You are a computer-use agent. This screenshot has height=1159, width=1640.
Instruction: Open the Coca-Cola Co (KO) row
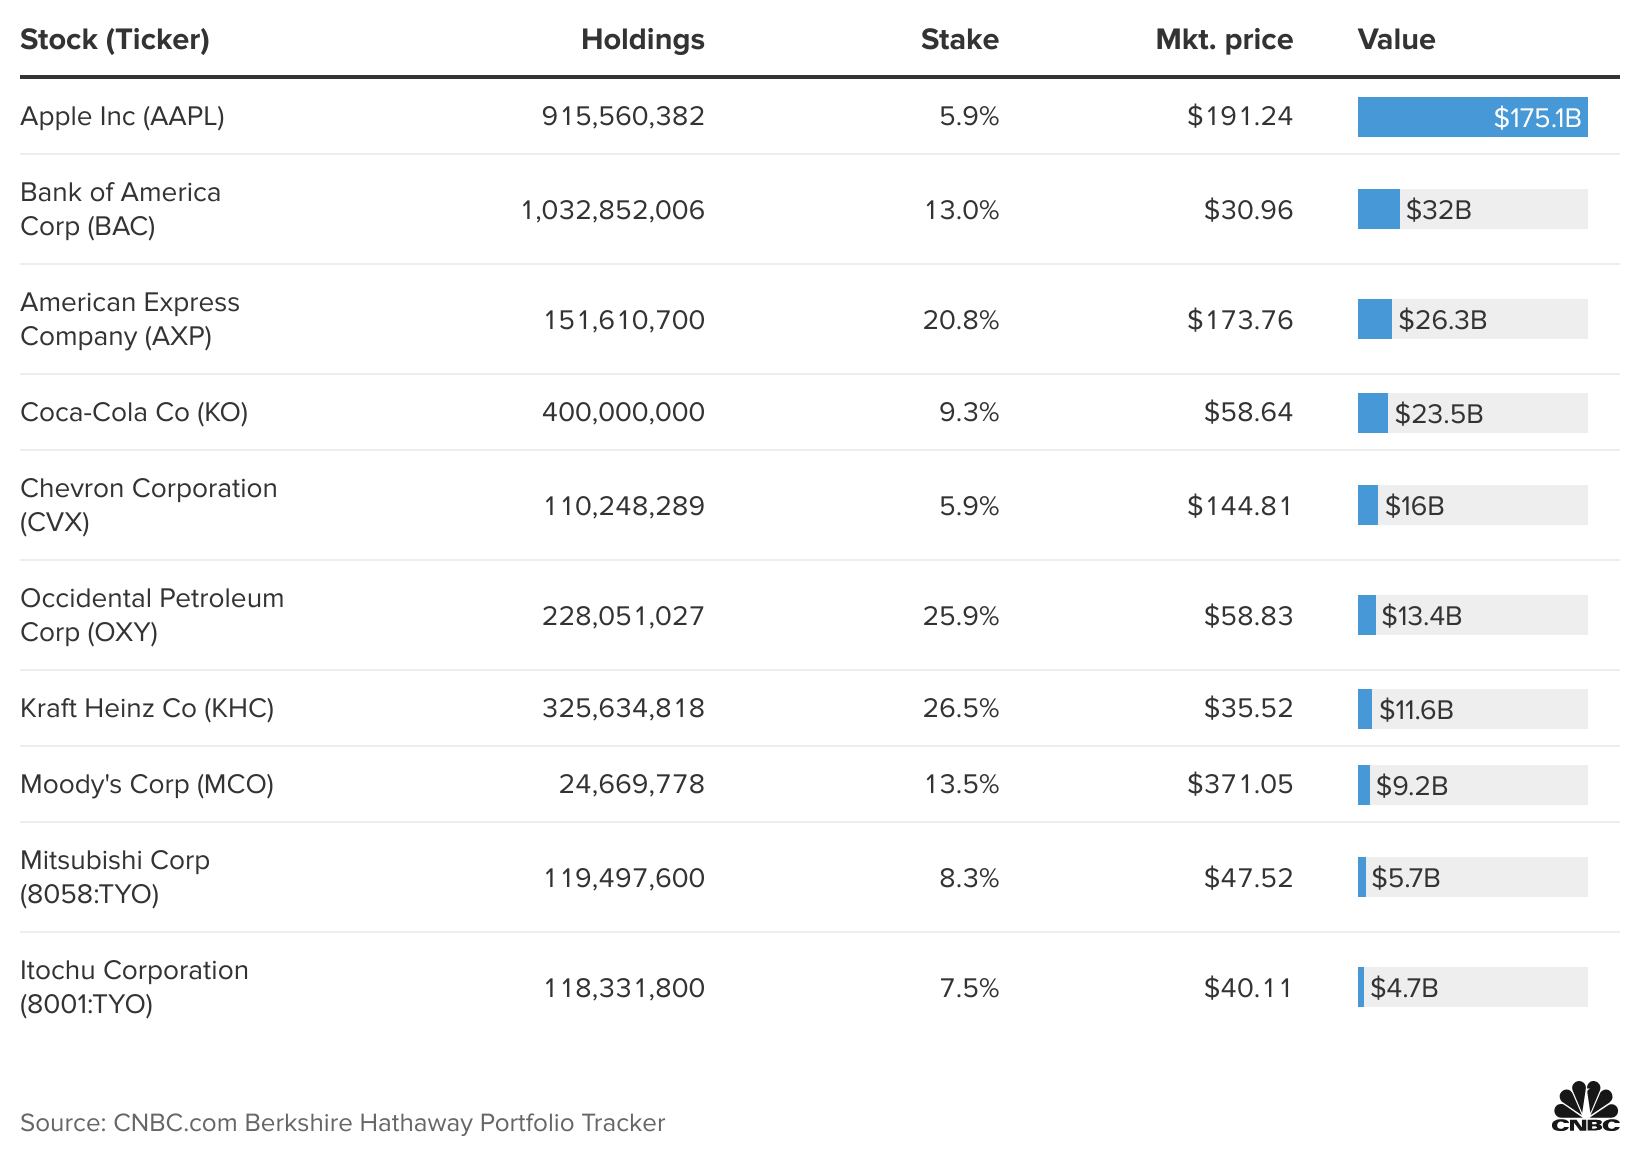(134, 413)
